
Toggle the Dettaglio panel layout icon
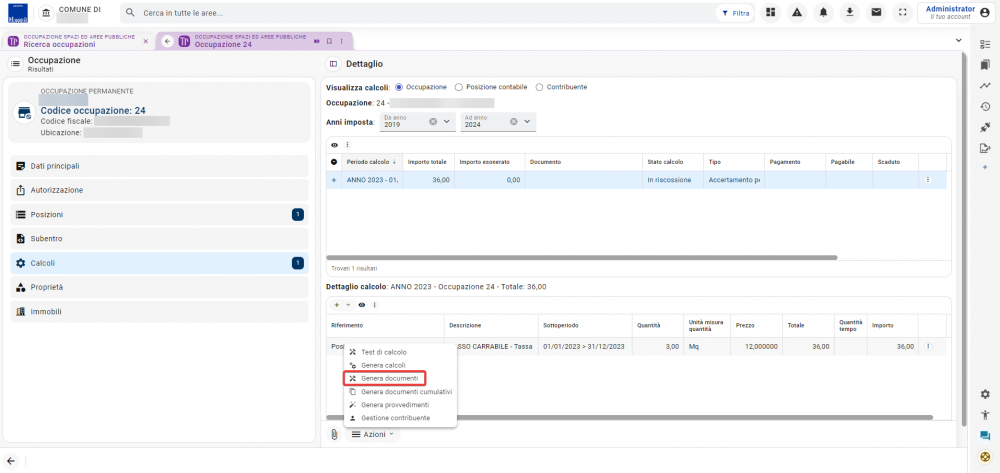333,64
